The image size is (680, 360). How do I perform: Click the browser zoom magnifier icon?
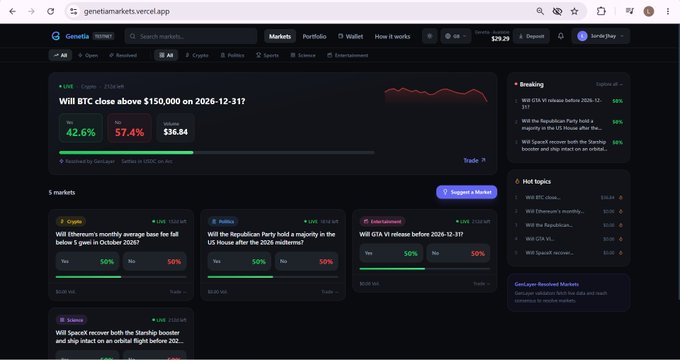540,11
